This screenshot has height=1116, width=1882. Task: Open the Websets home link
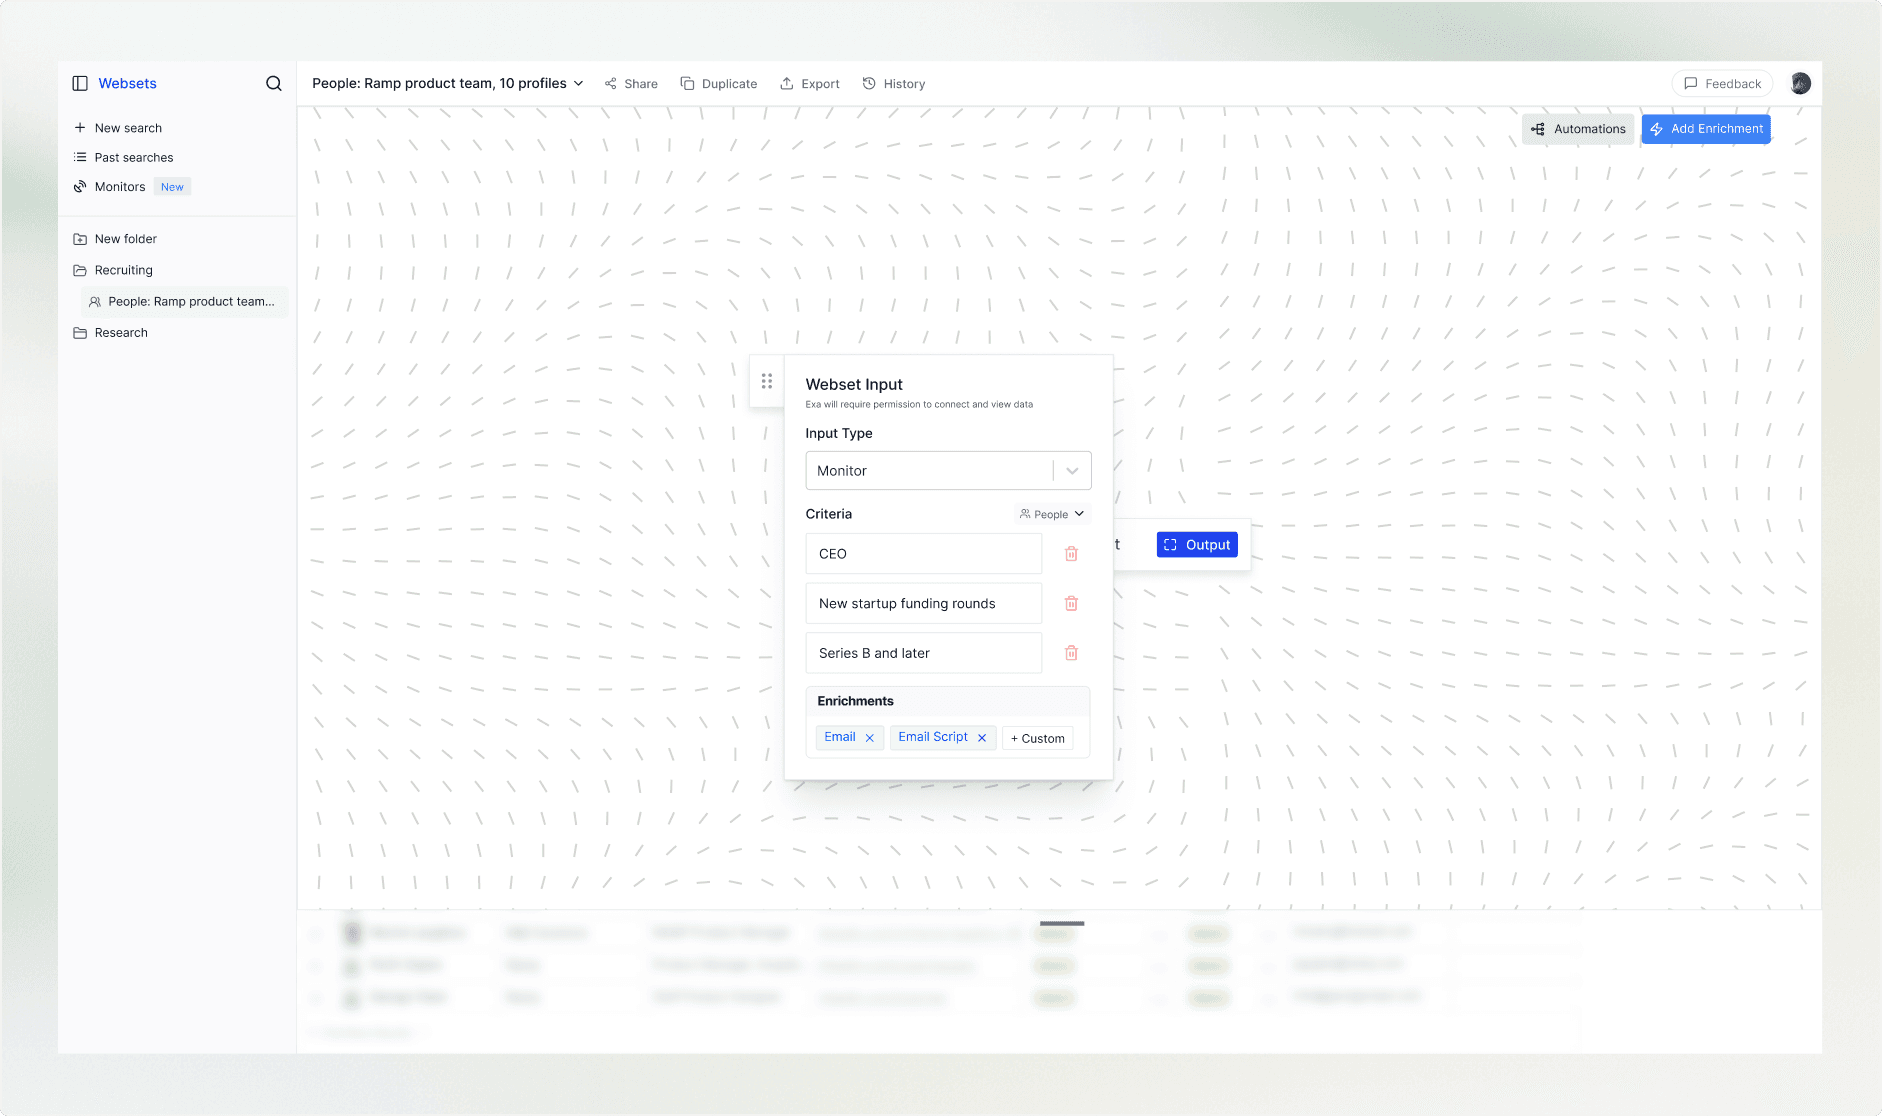pos(127,83)
